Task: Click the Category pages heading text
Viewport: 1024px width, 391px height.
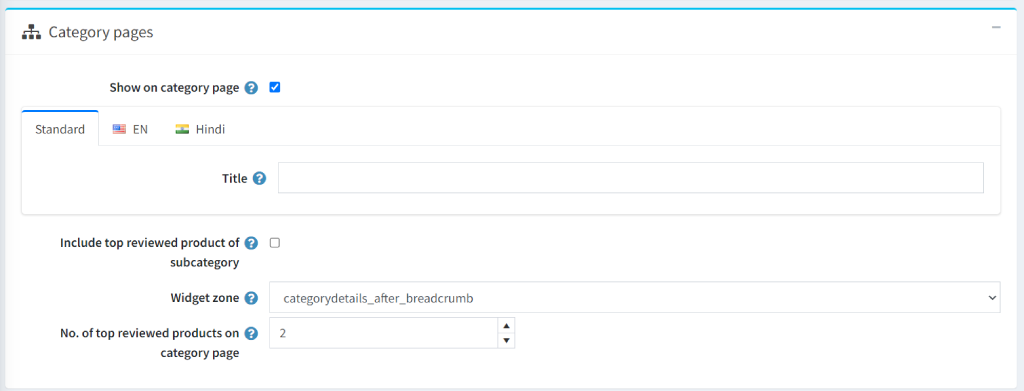Action: pyautogui.click(x=101, y=32)
